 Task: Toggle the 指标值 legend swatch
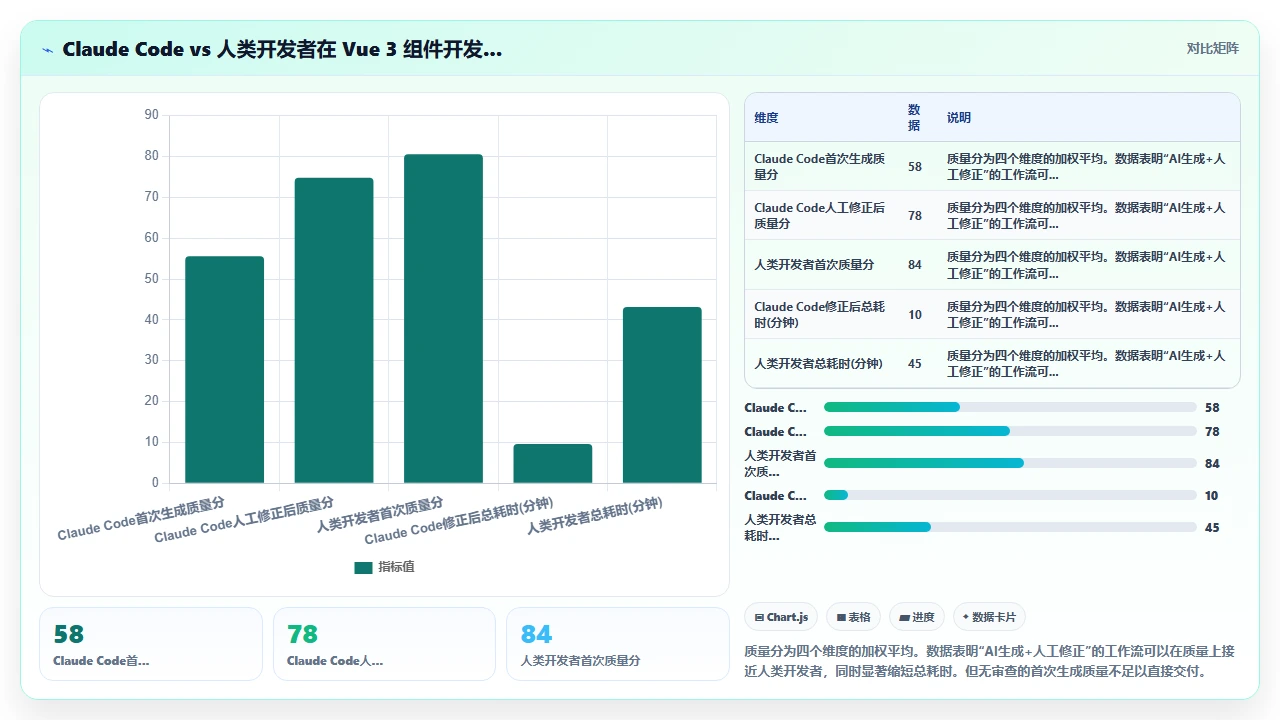pos(363,567)
